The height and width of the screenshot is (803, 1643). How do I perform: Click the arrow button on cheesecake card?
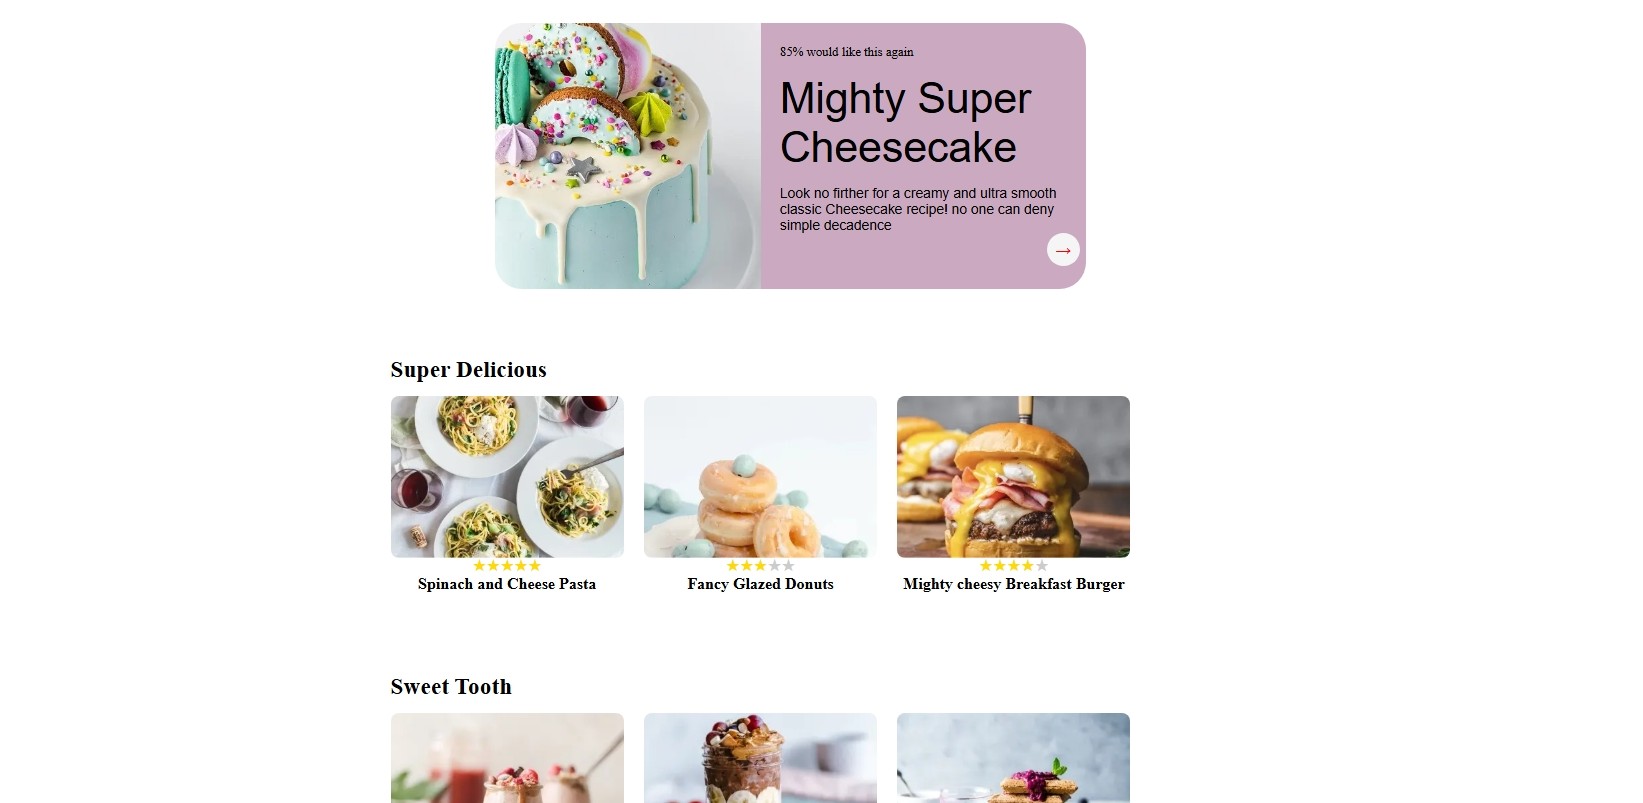pos(1063,250)
